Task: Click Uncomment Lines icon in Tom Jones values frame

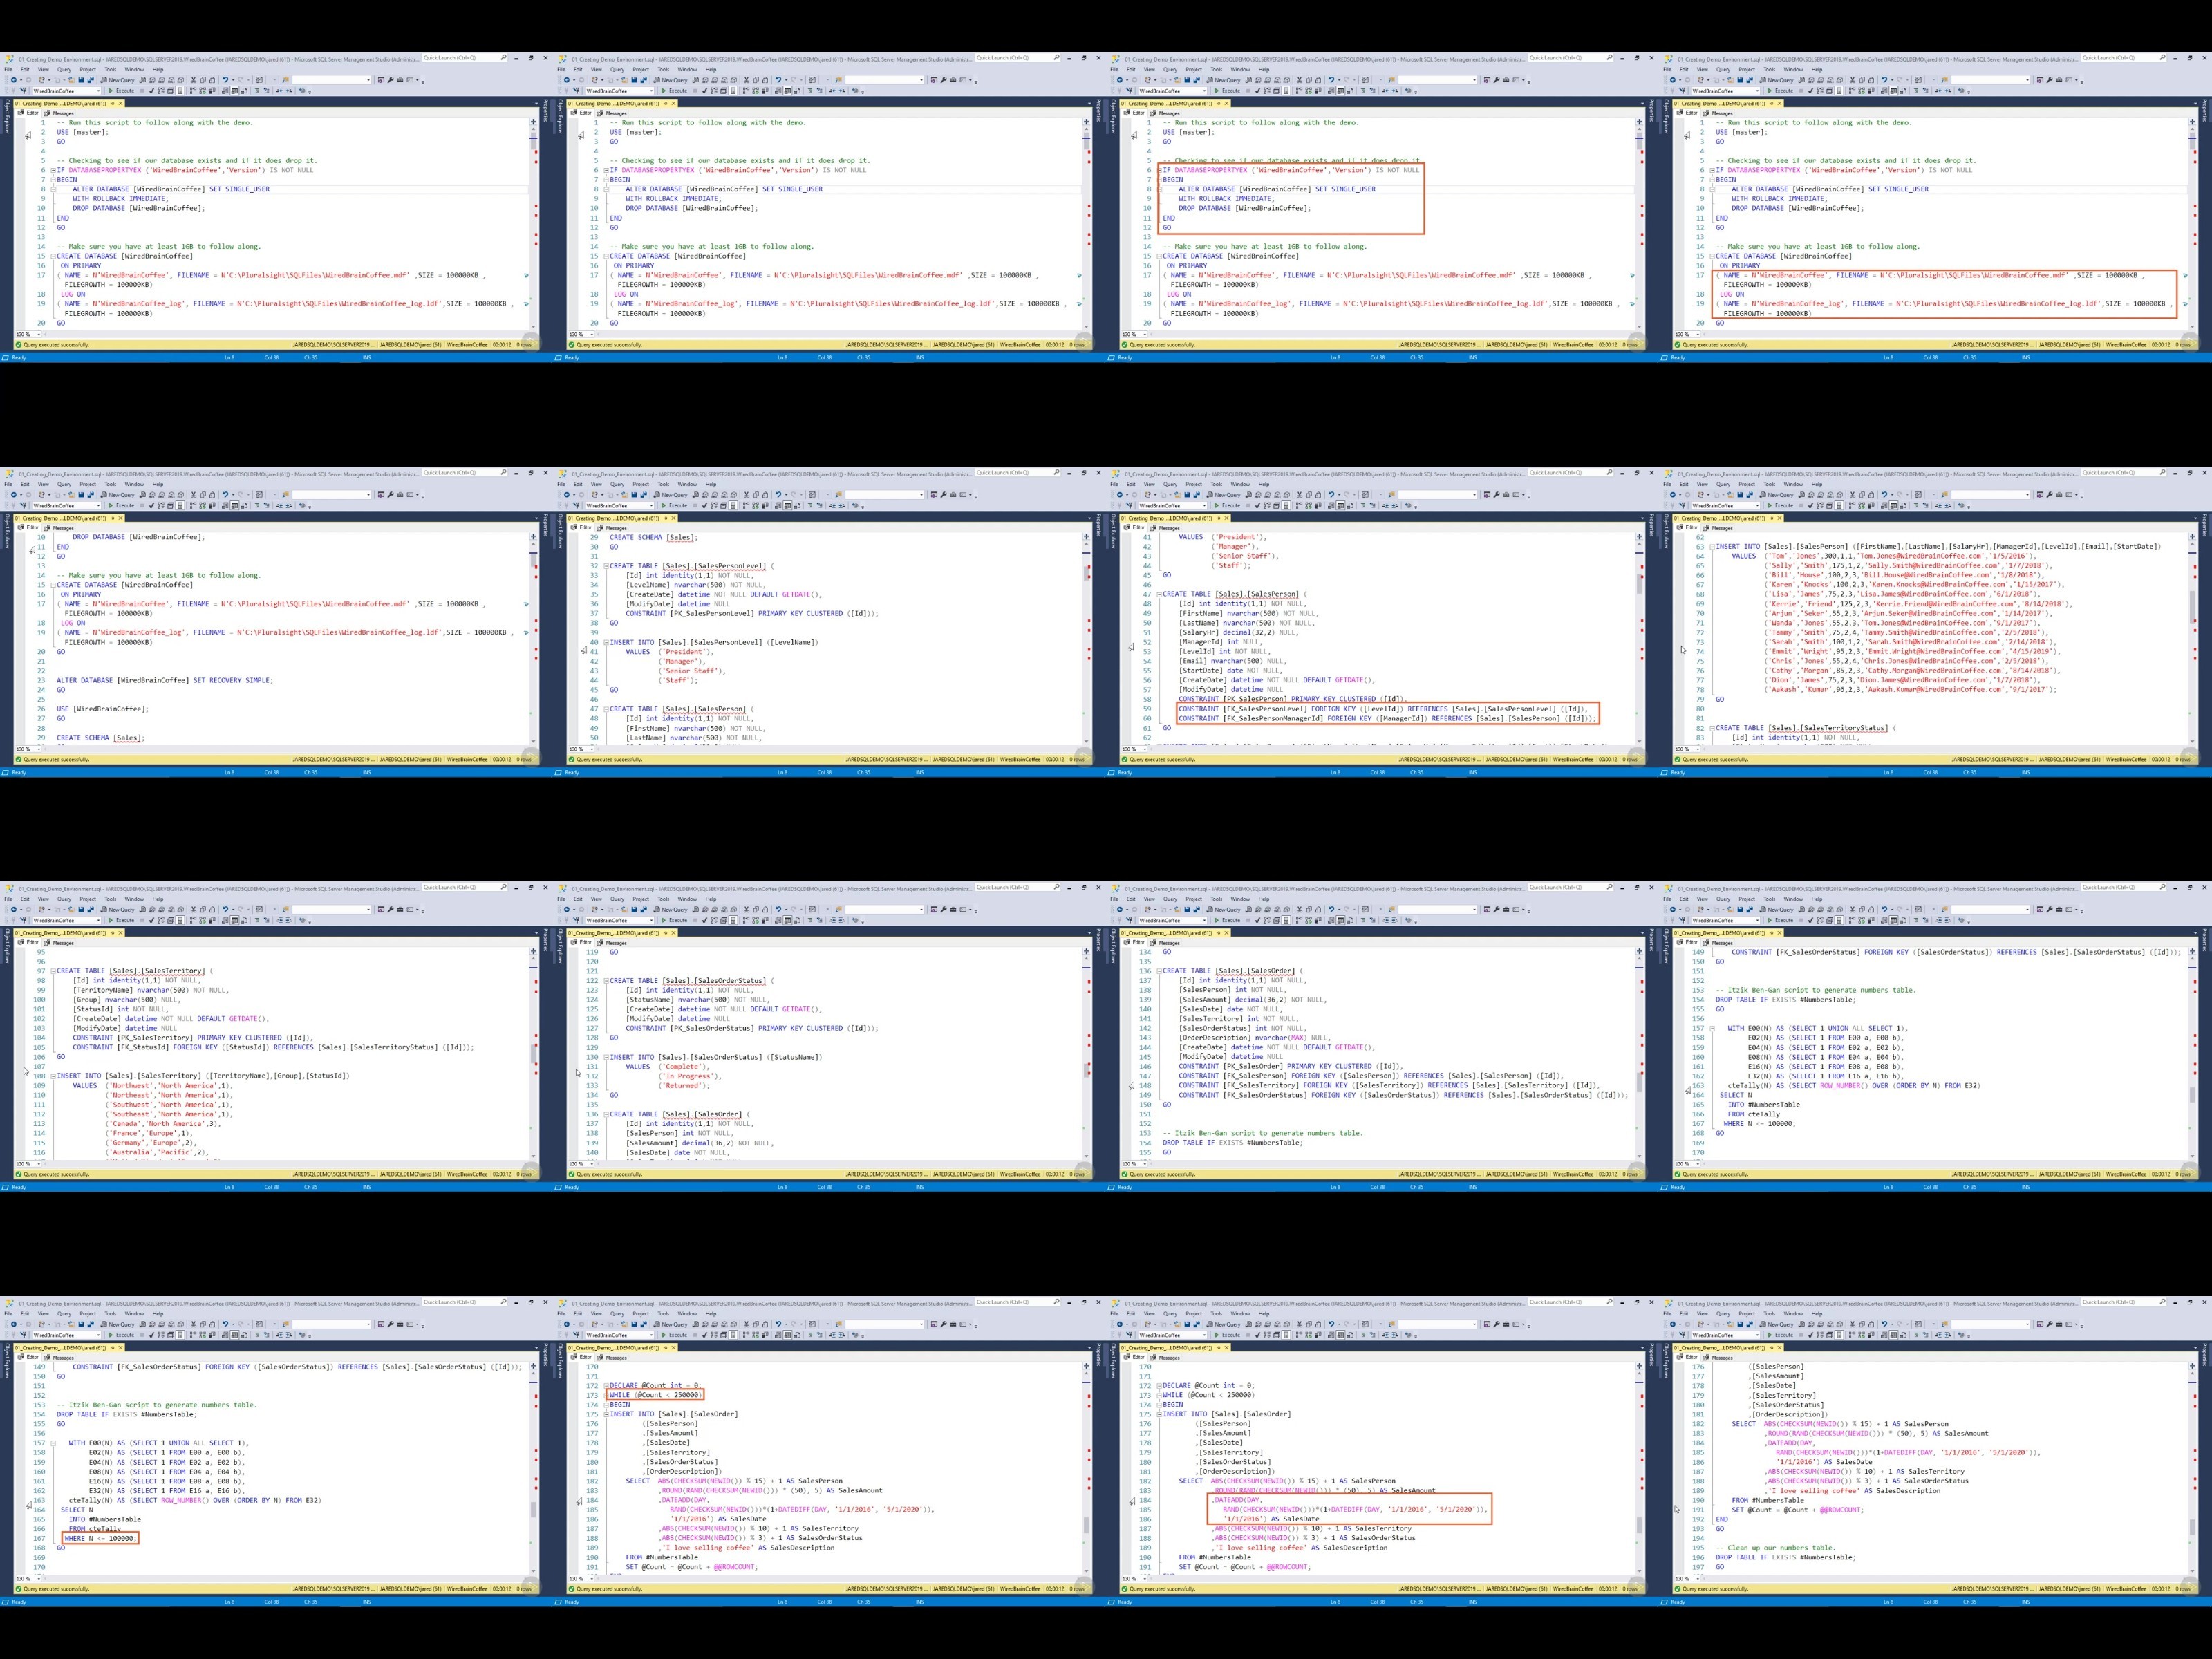Action: (x=1925, y=506)
